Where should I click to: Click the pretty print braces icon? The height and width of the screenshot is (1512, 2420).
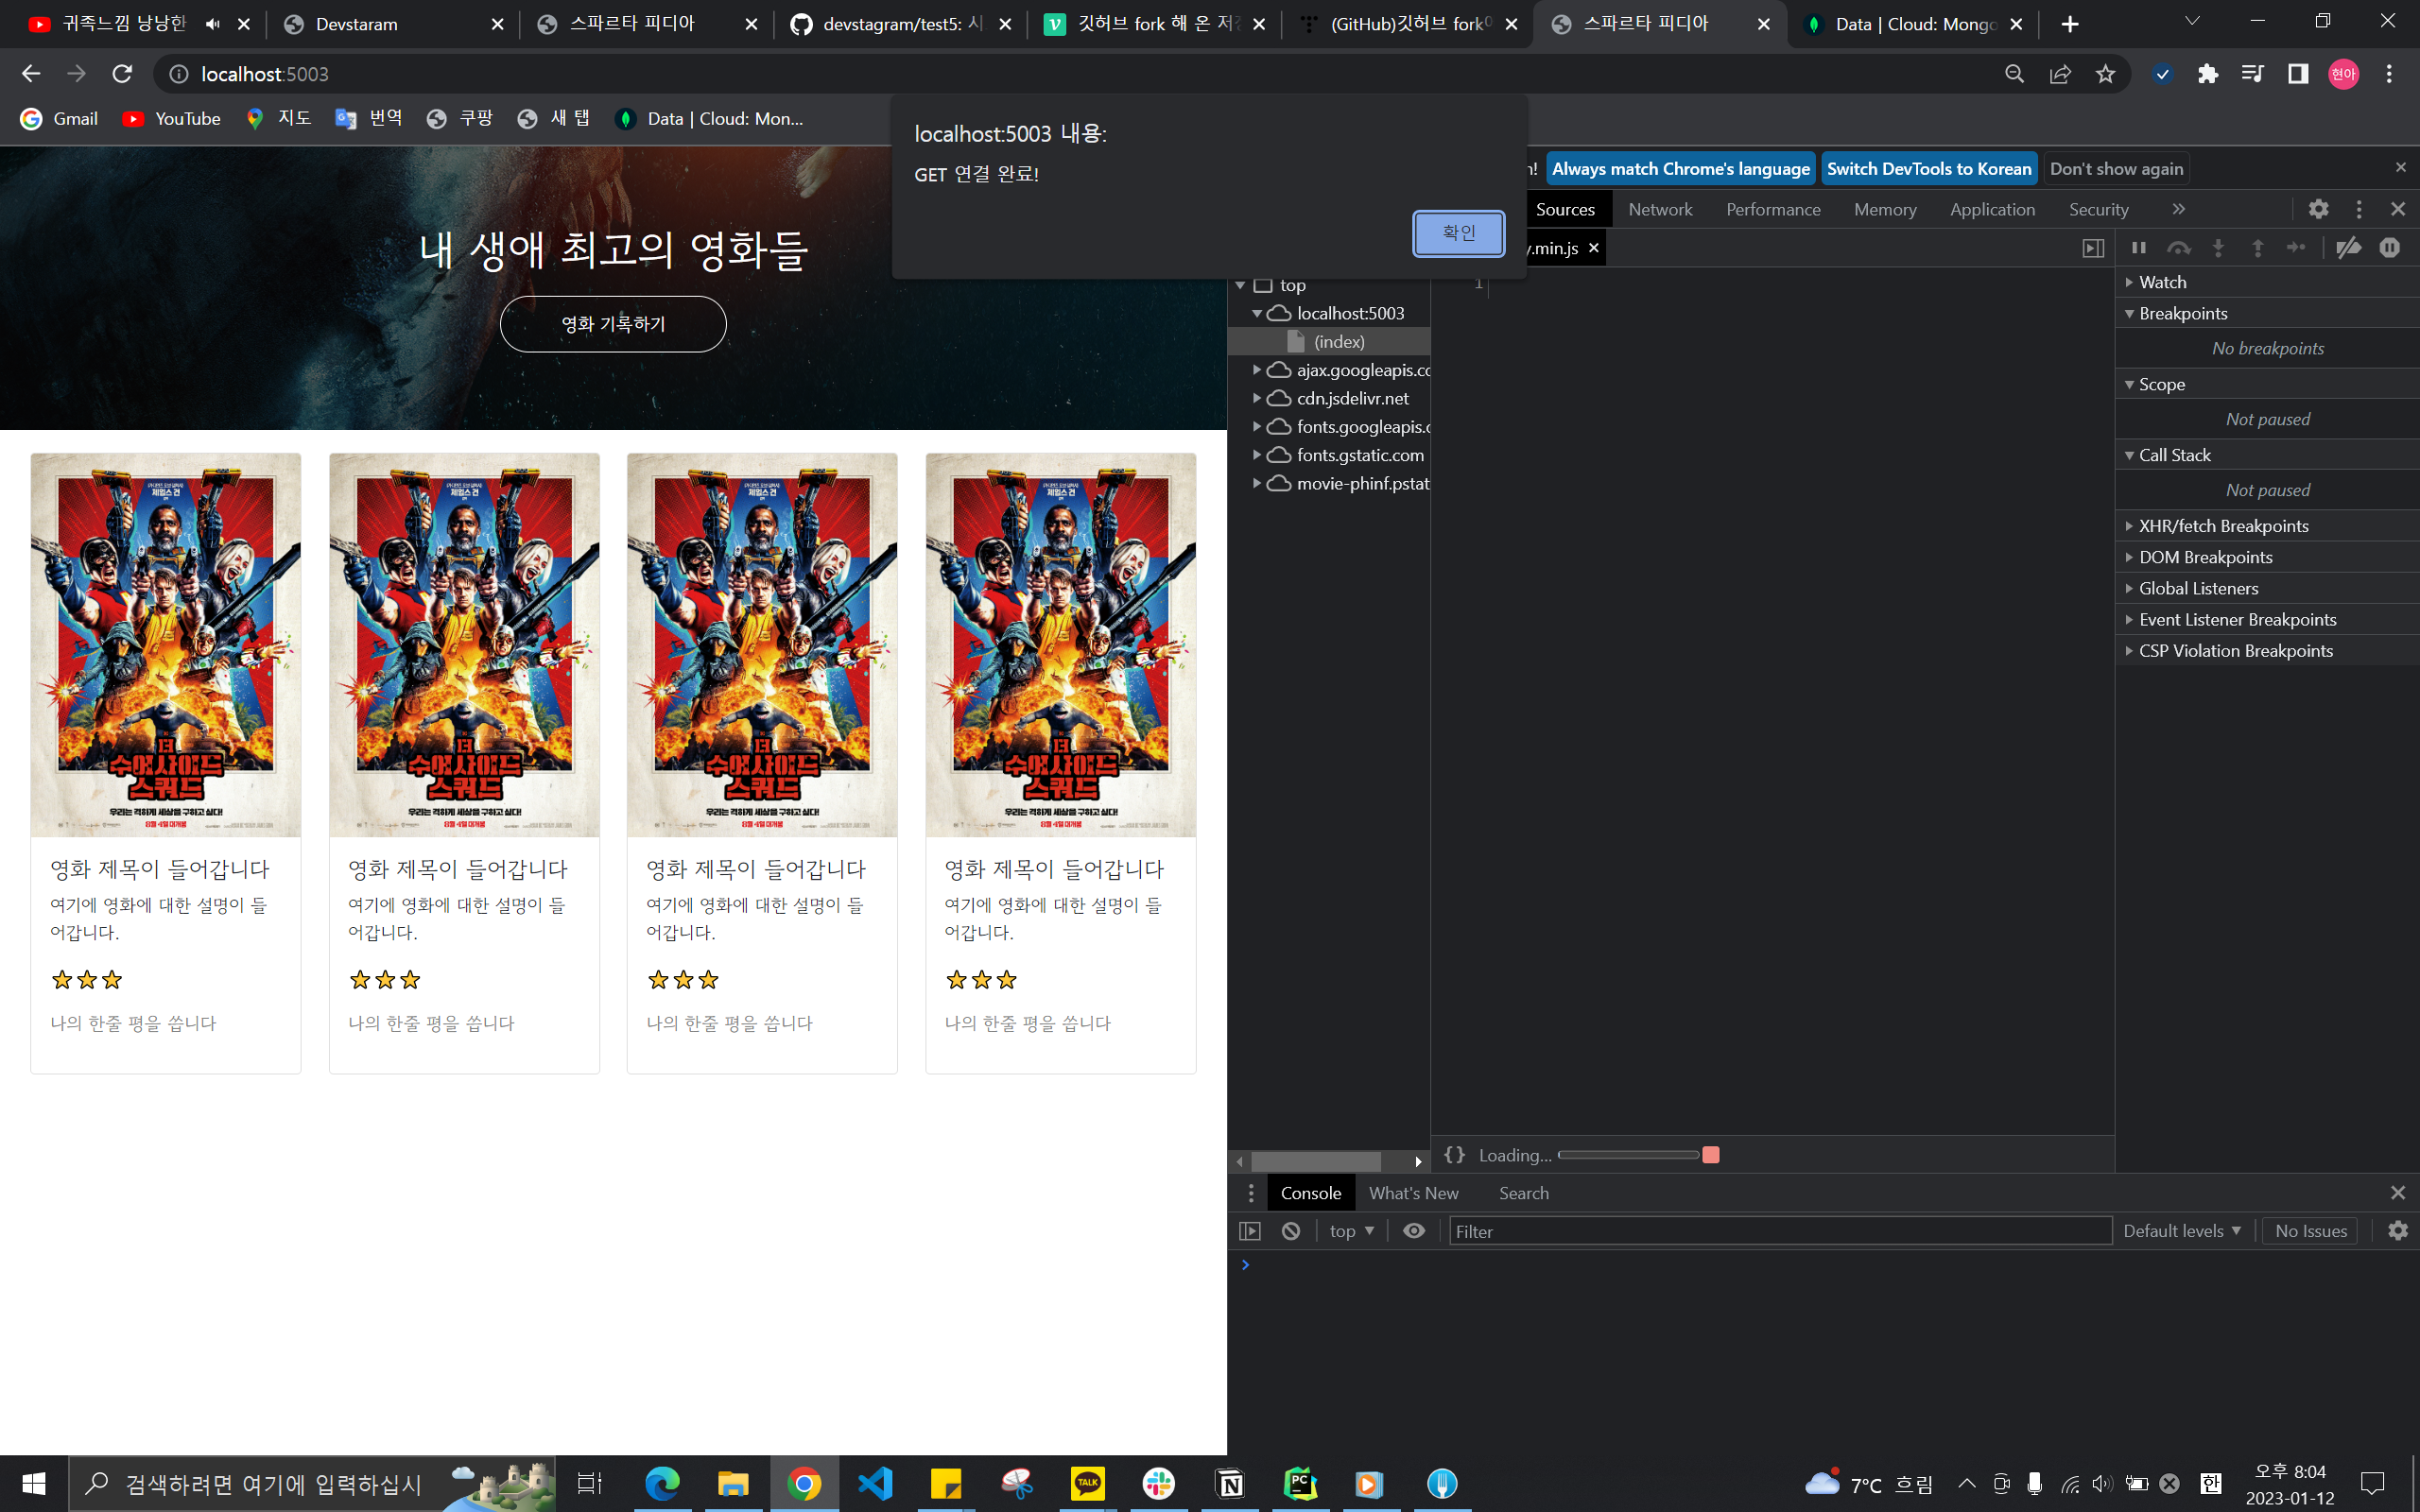coord(1454,1155)
